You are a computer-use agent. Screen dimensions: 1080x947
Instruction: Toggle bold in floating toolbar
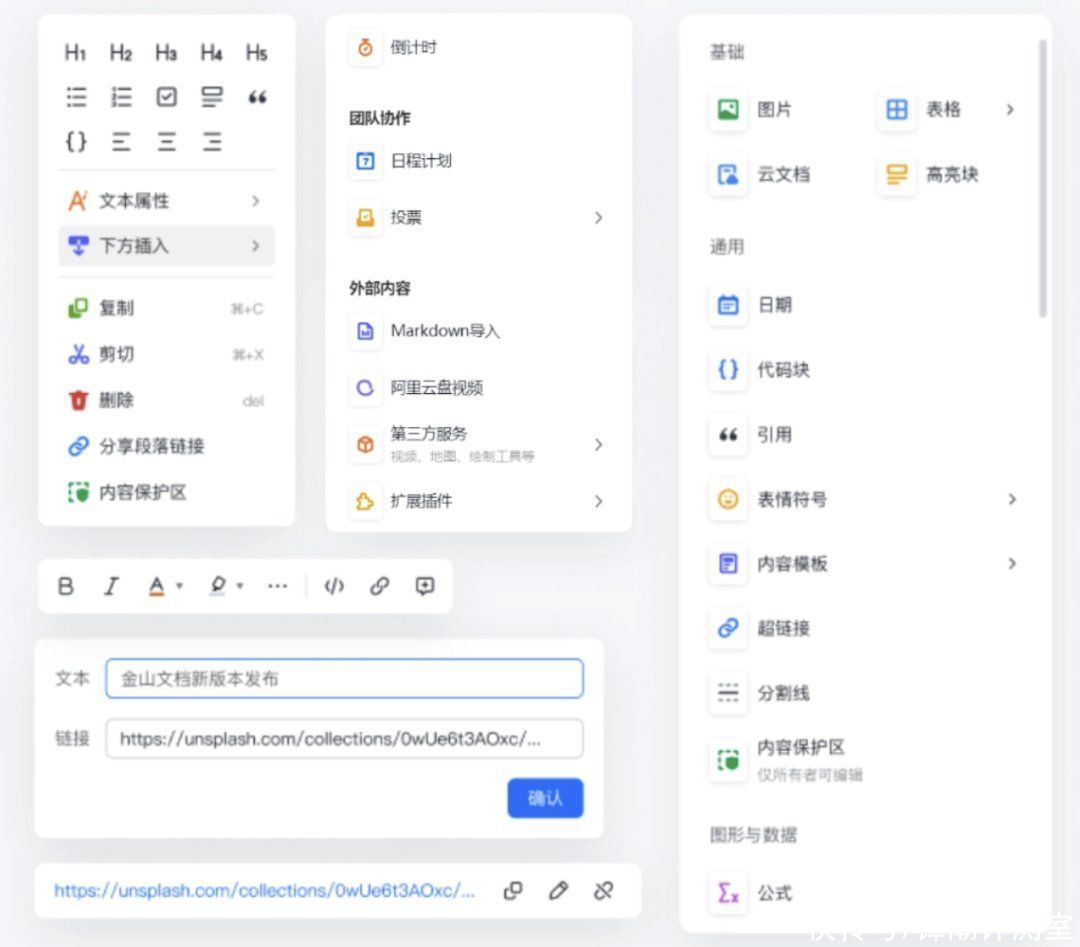(x=65, y=586)
